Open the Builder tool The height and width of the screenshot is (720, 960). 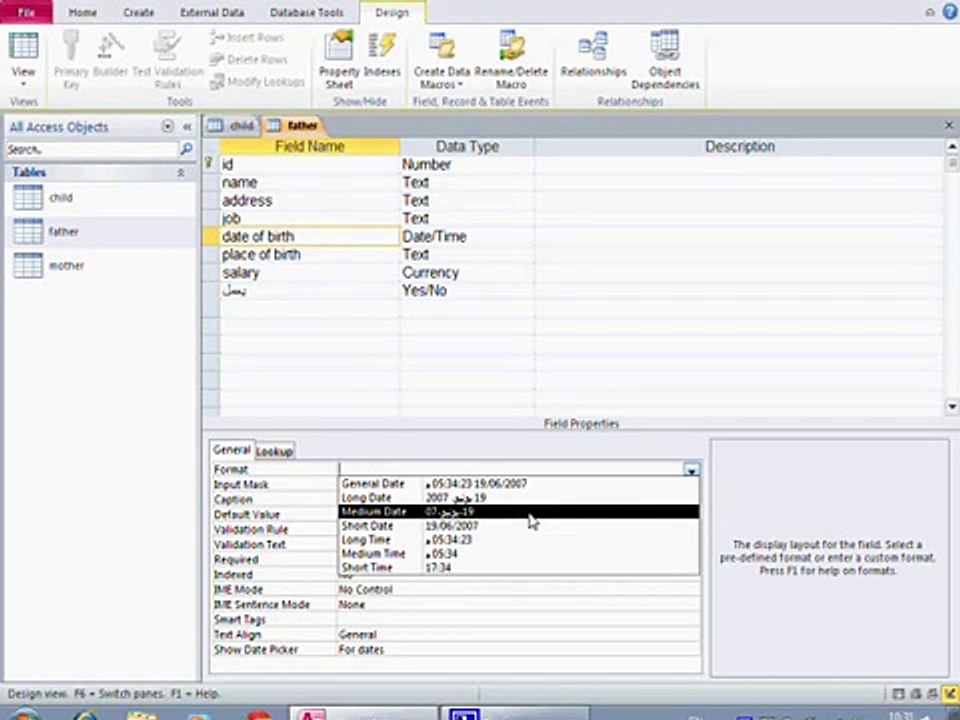coord(110,55)
